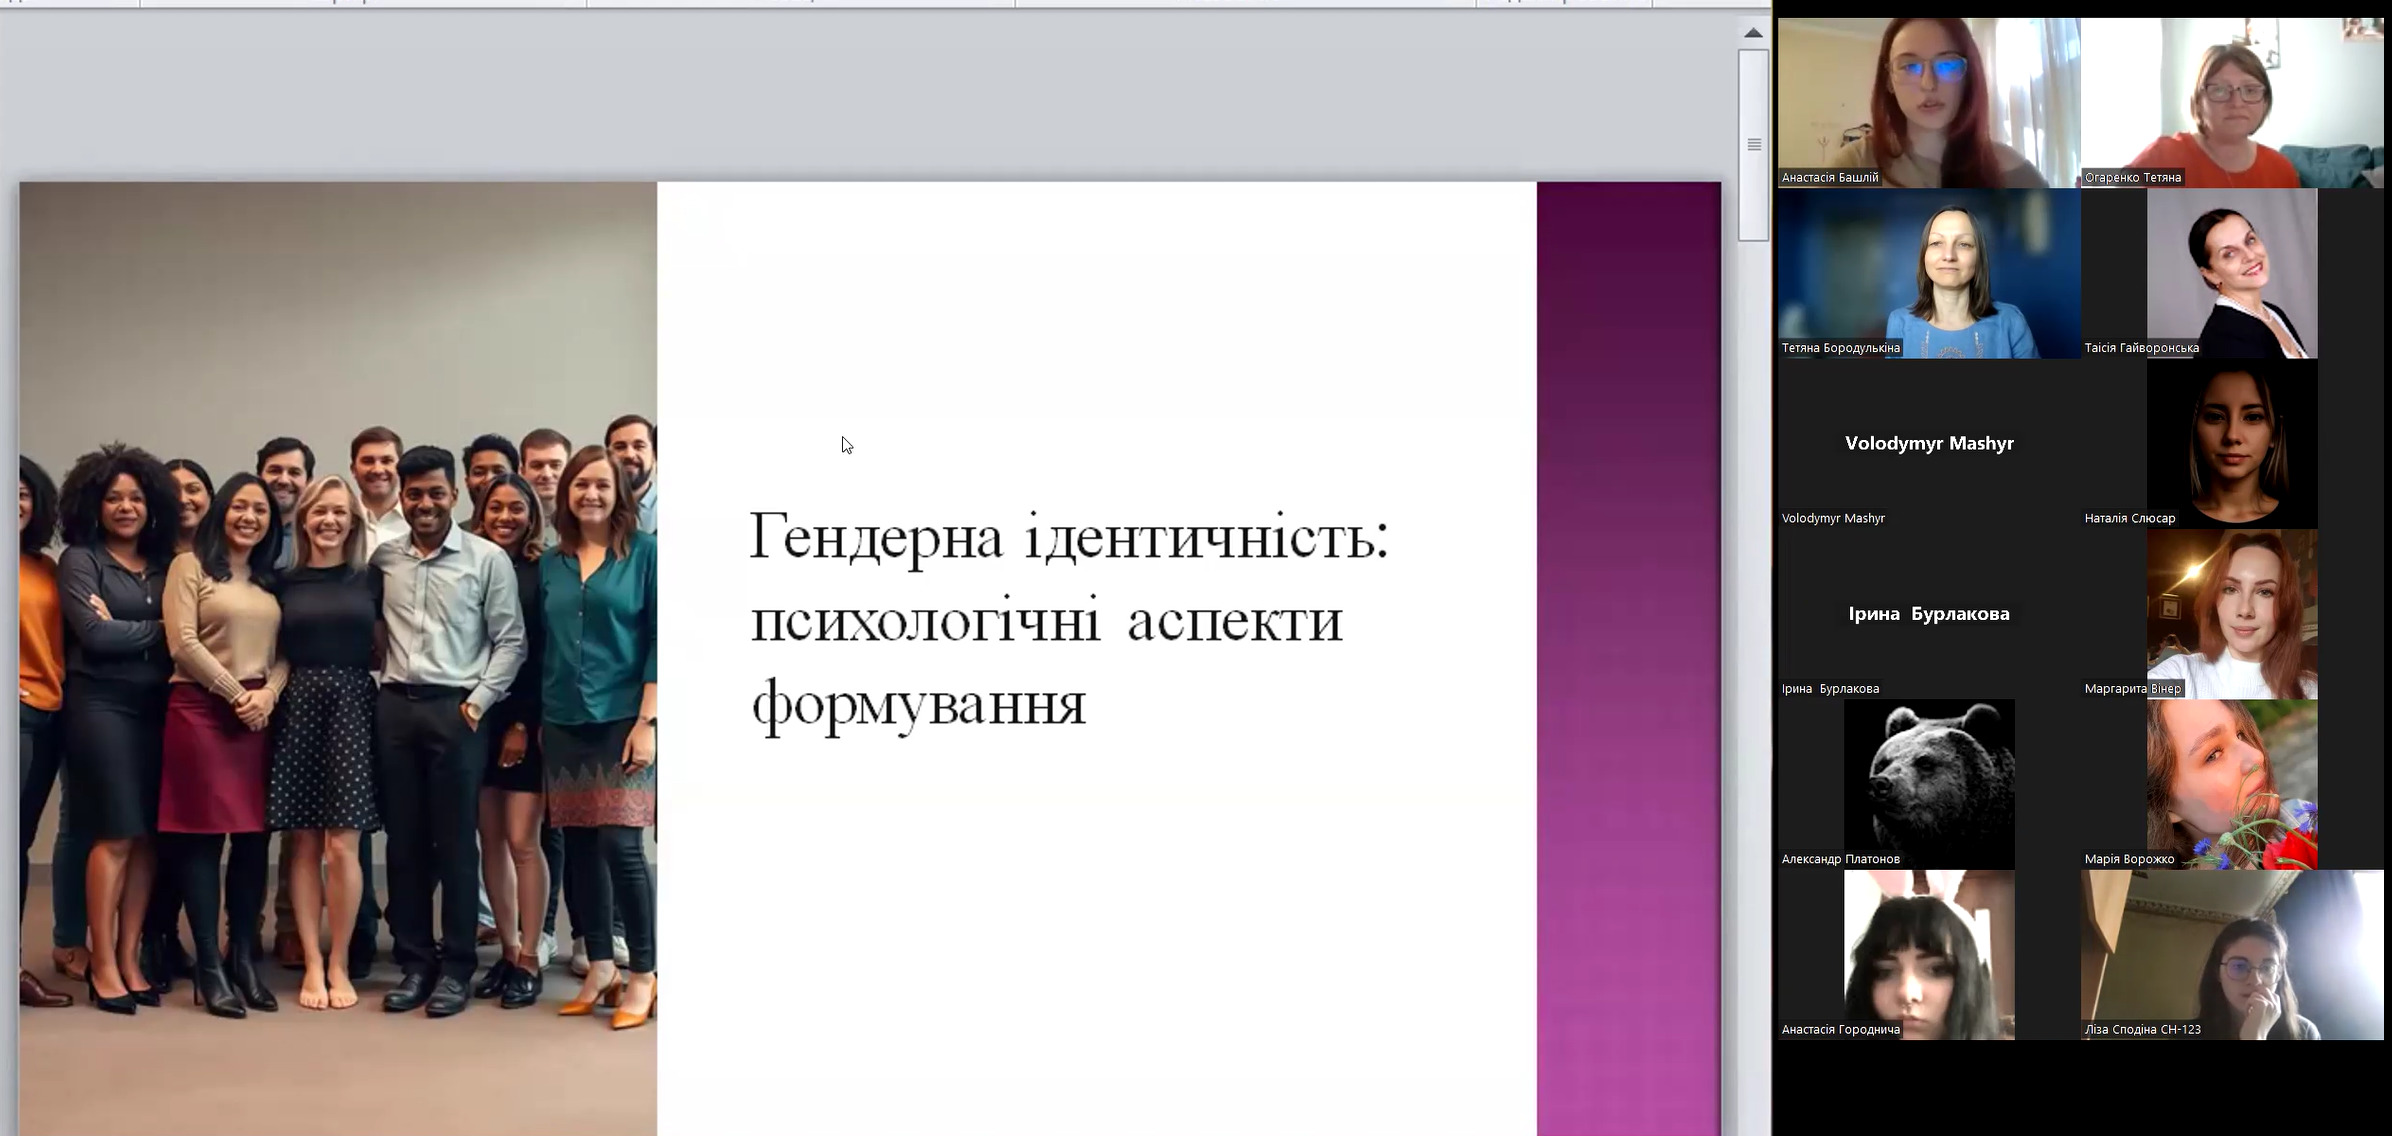Select the slide title 'Гендерна ідентичність' text
This screenshot has width=2392, height=1136.
pyautogui.click(x=1068, y=537)
